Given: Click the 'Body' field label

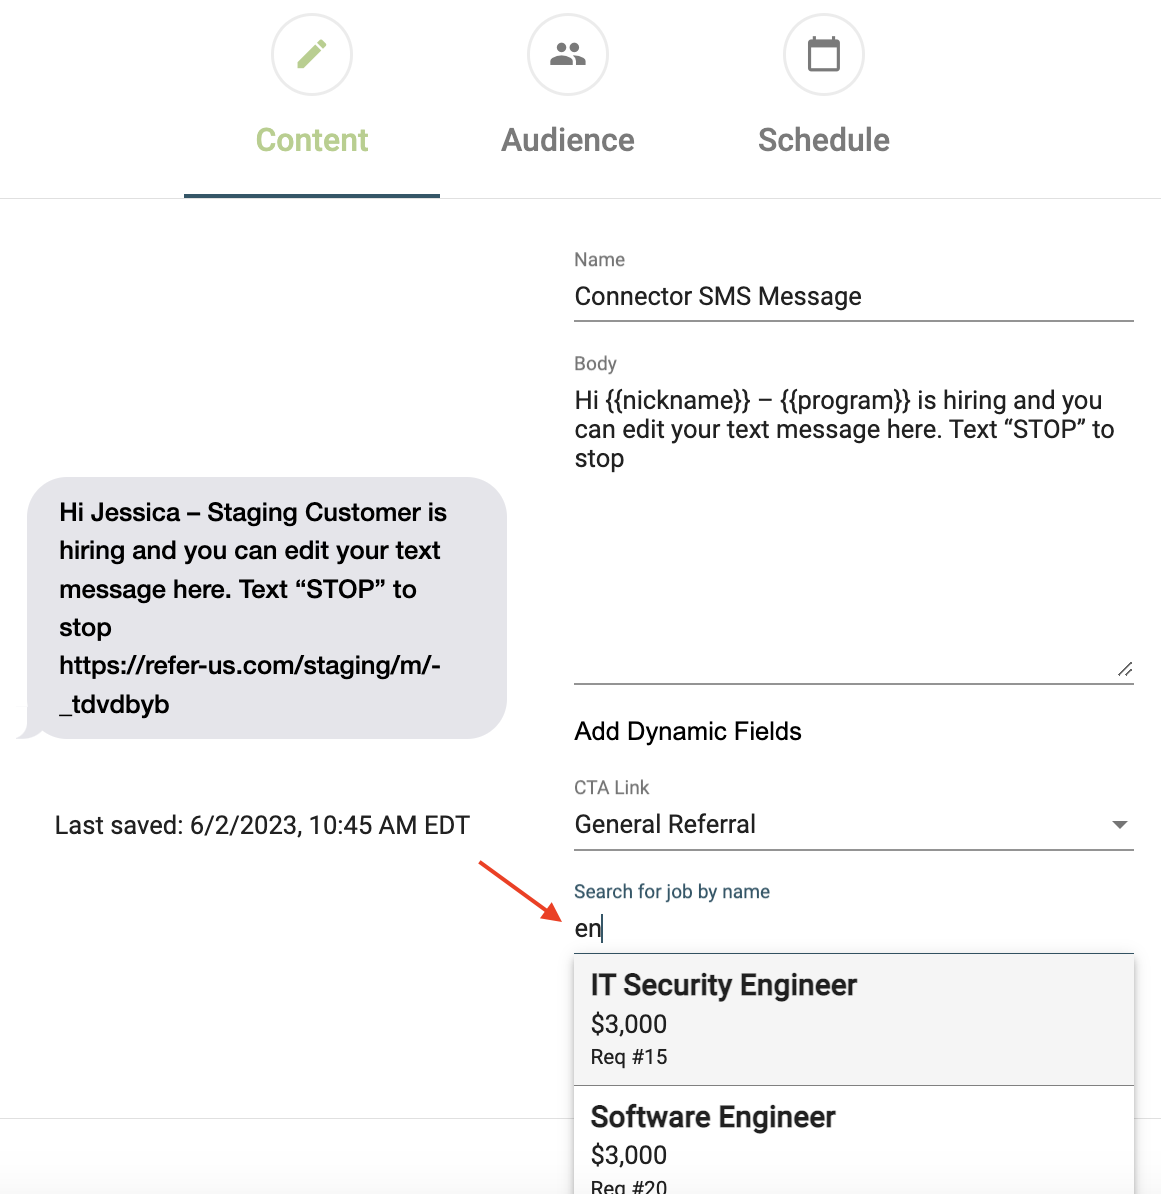Looking at the screenshot, I should (595, 364).
